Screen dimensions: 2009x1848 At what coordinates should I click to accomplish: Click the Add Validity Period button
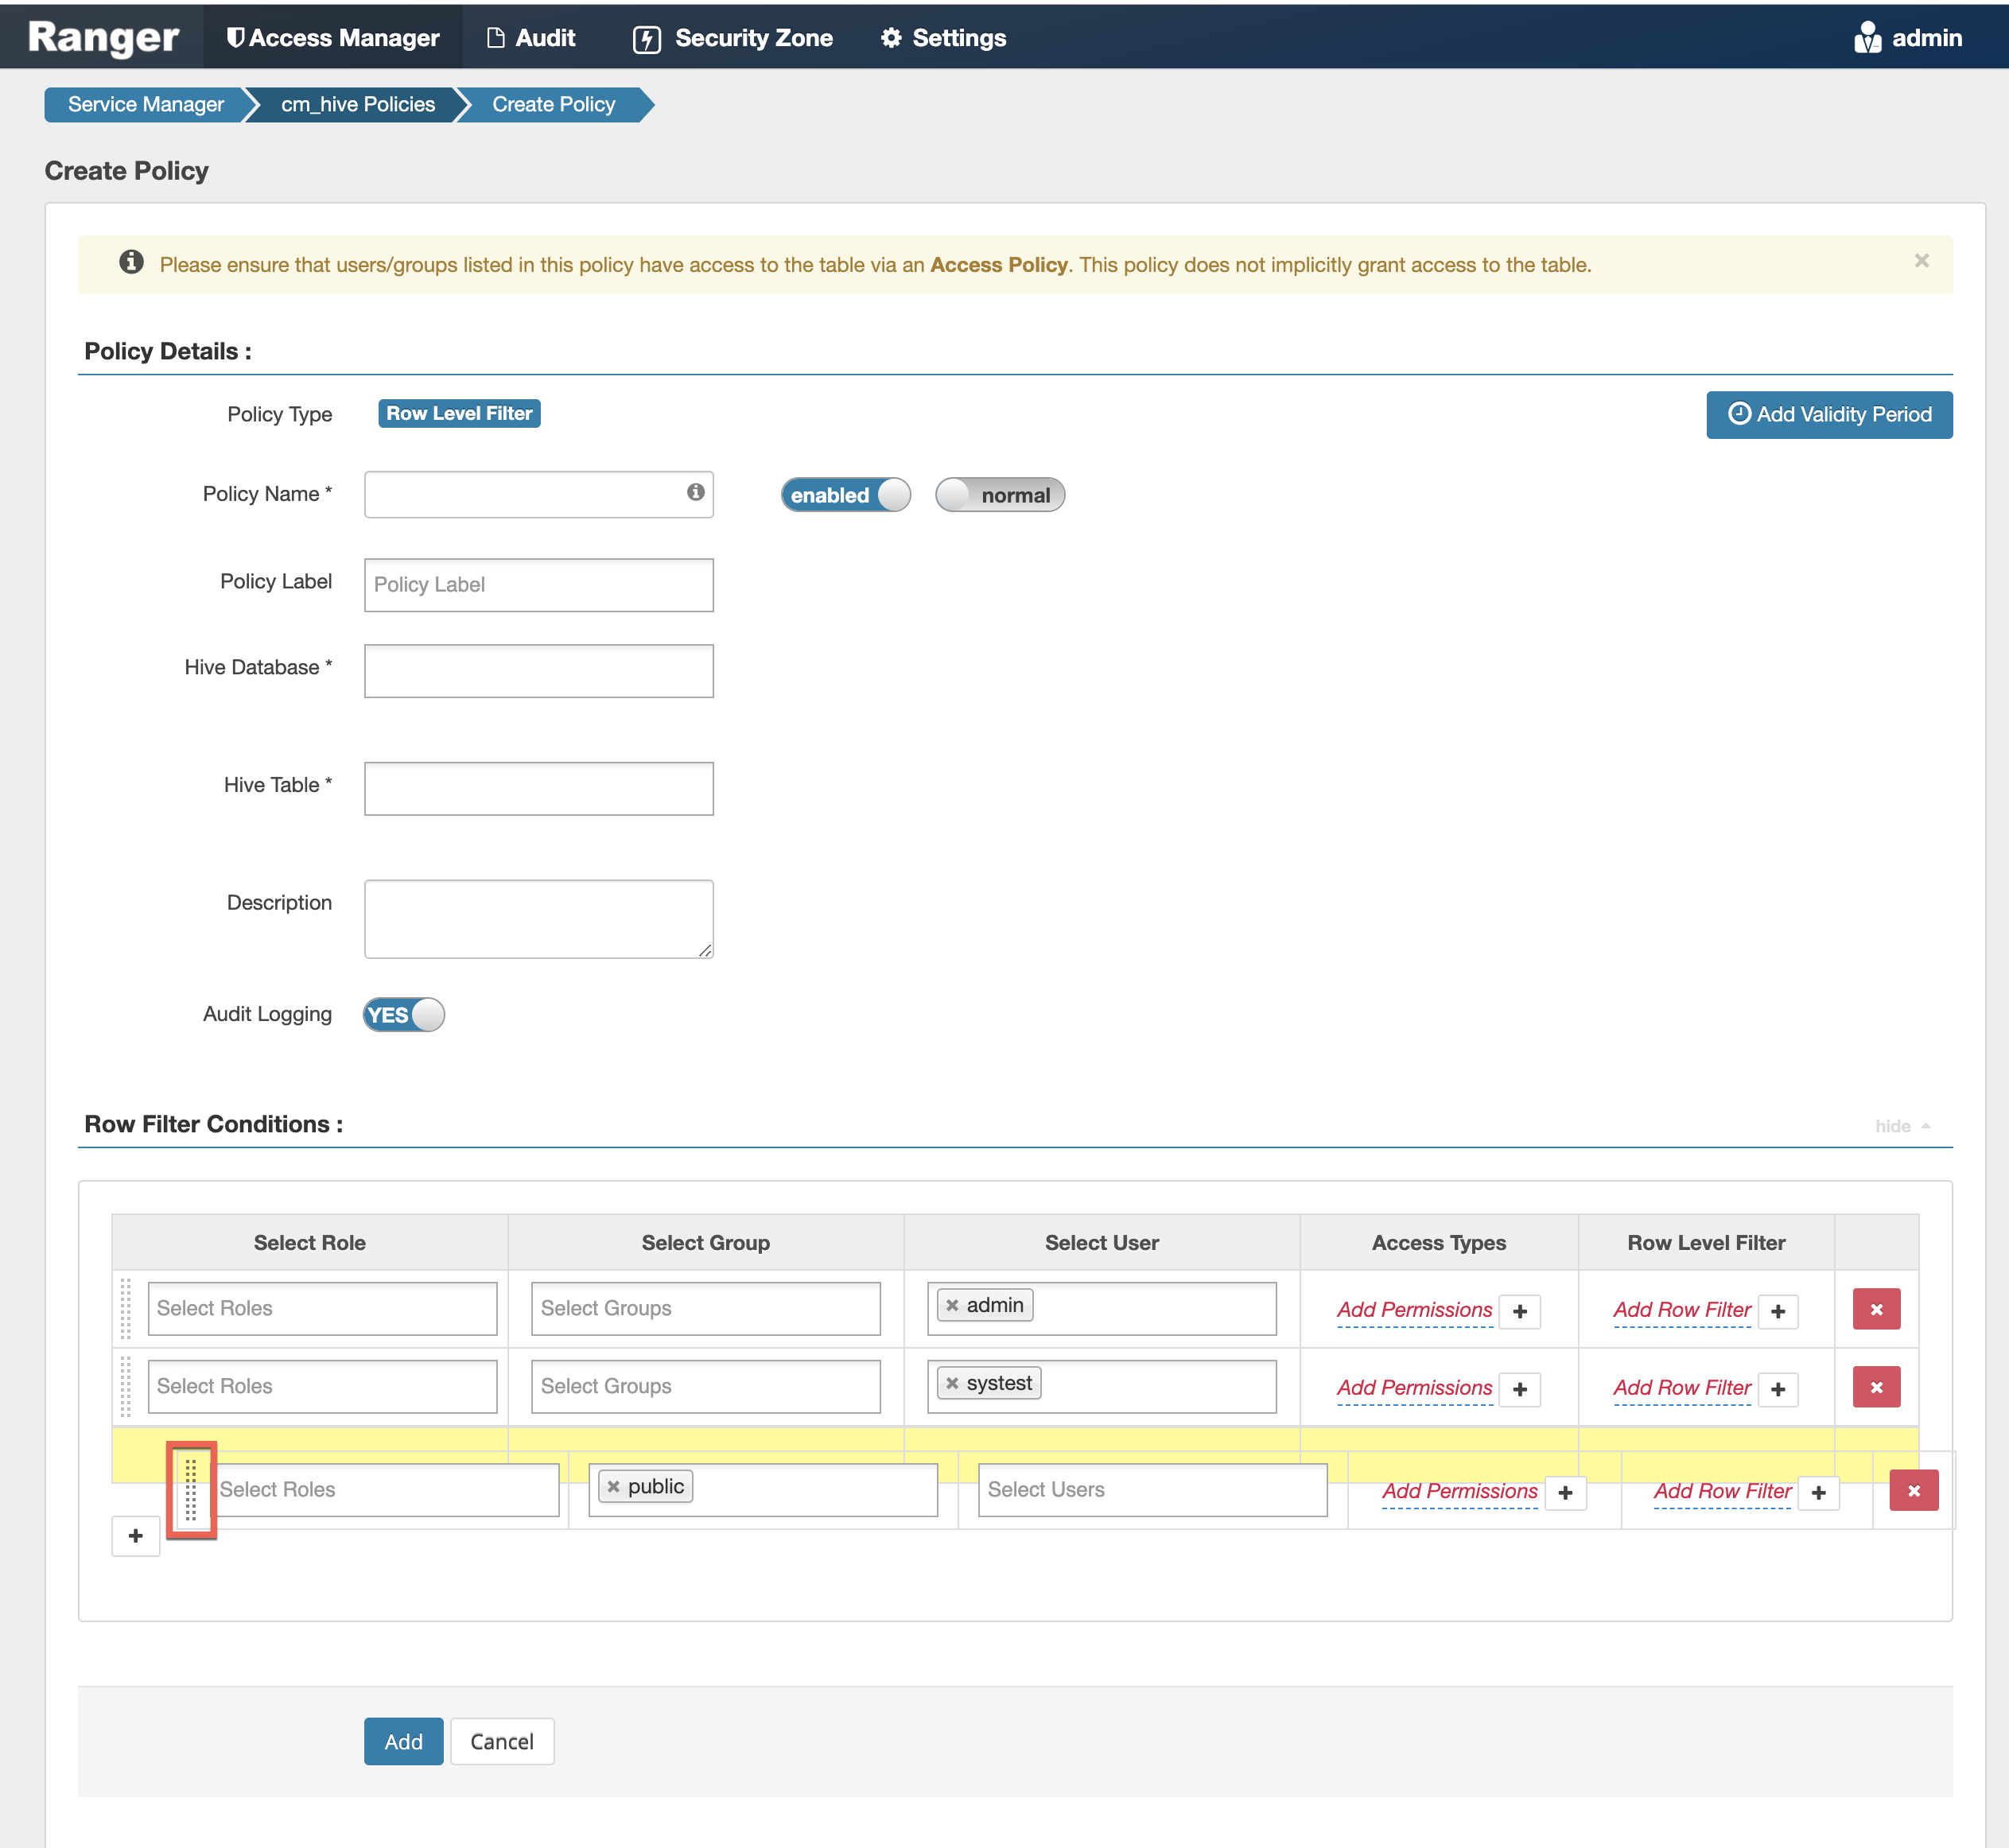tap(1828, 414)
